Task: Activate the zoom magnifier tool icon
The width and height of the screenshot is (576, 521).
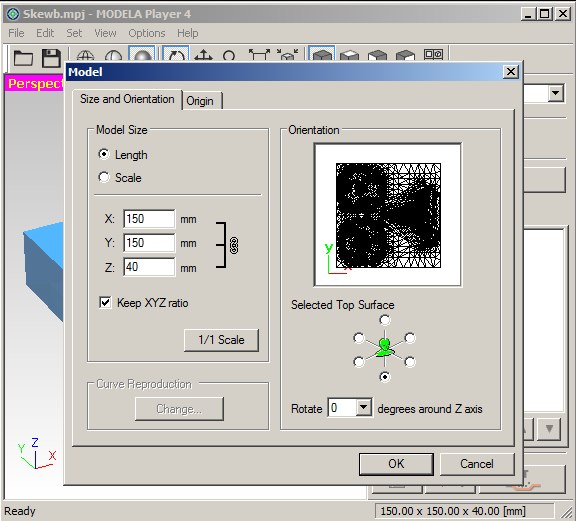Action: pos(229,55)
